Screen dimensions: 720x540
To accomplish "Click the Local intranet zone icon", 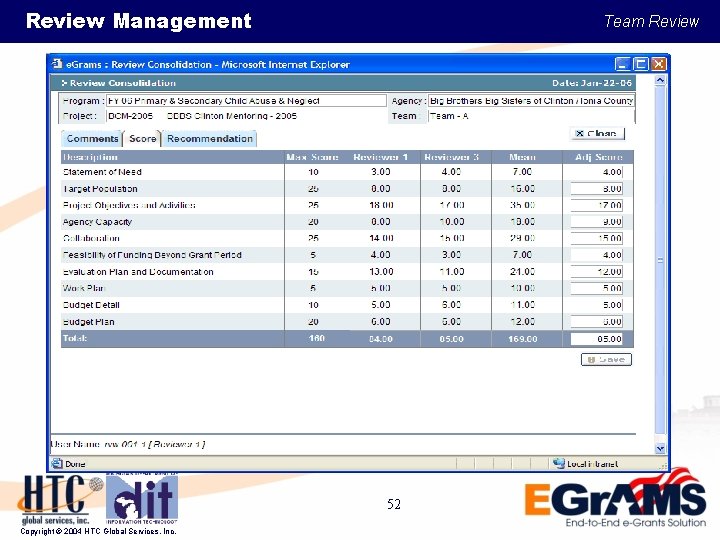I will 559,463.
